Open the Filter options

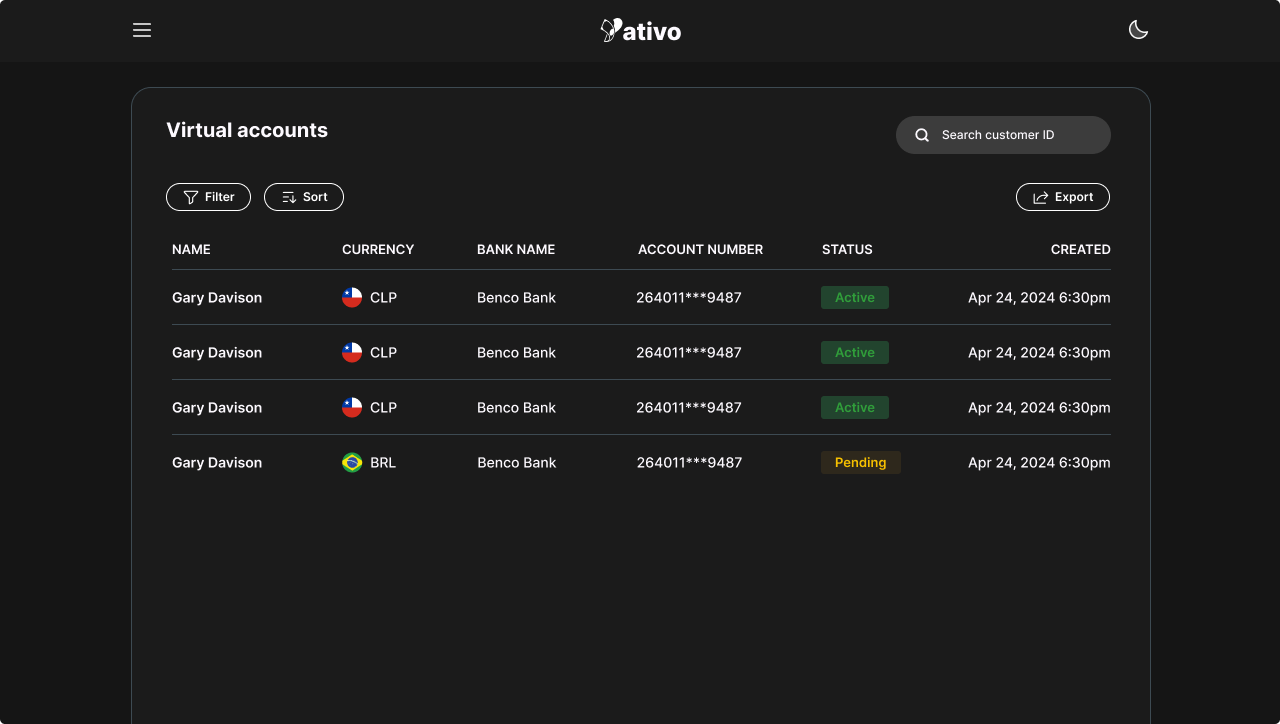pos(208,197)
